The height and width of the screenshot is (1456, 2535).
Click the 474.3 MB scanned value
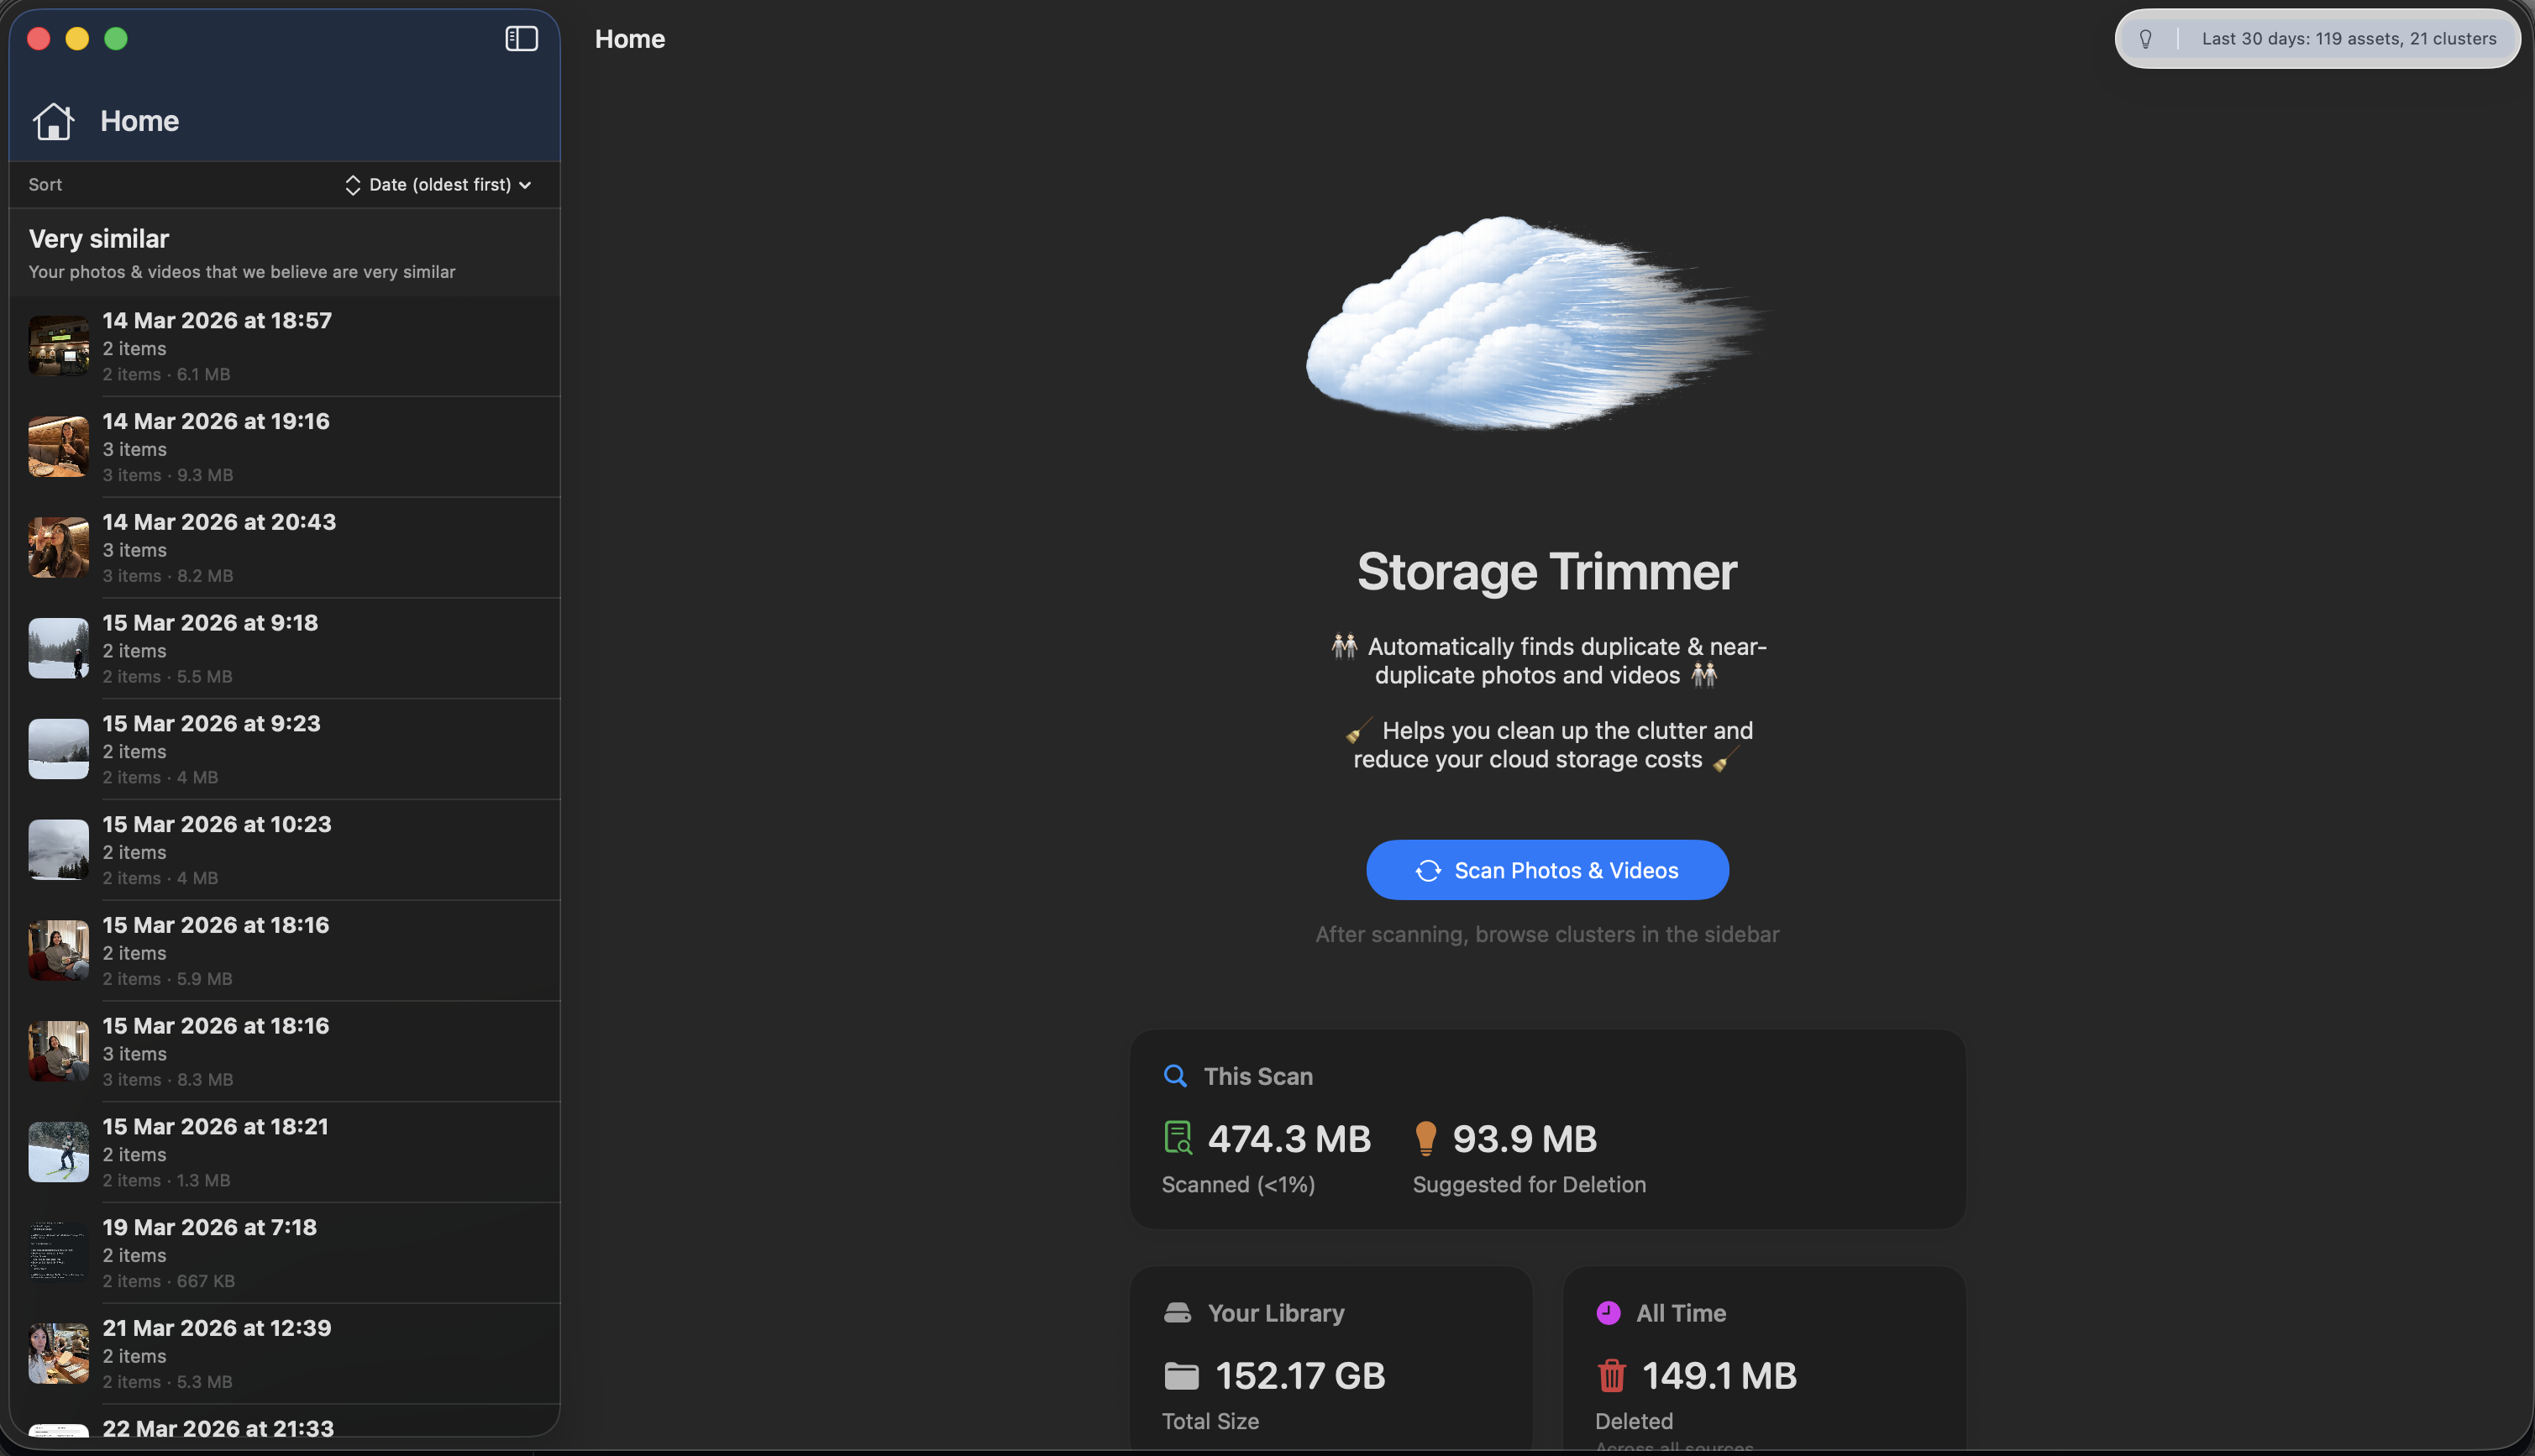[1289, 1139]
